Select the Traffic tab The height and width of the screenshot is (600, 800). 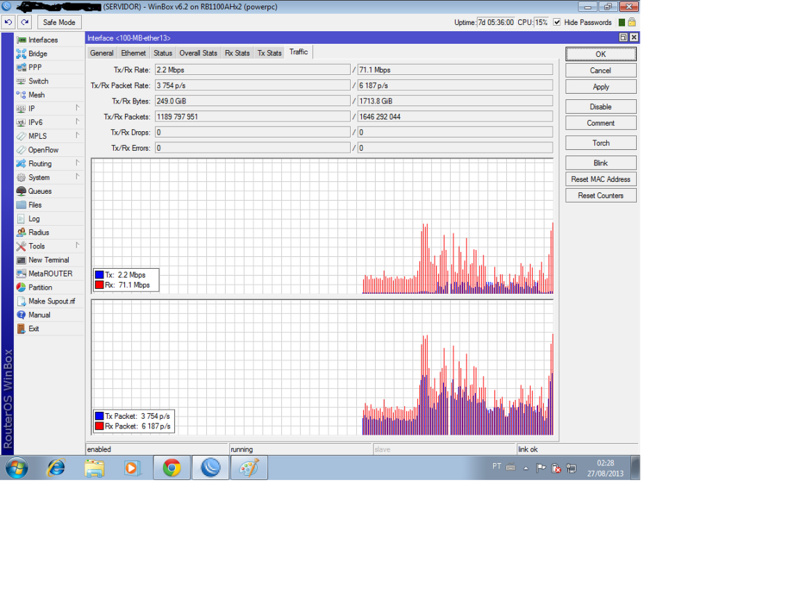coord(298,52)
